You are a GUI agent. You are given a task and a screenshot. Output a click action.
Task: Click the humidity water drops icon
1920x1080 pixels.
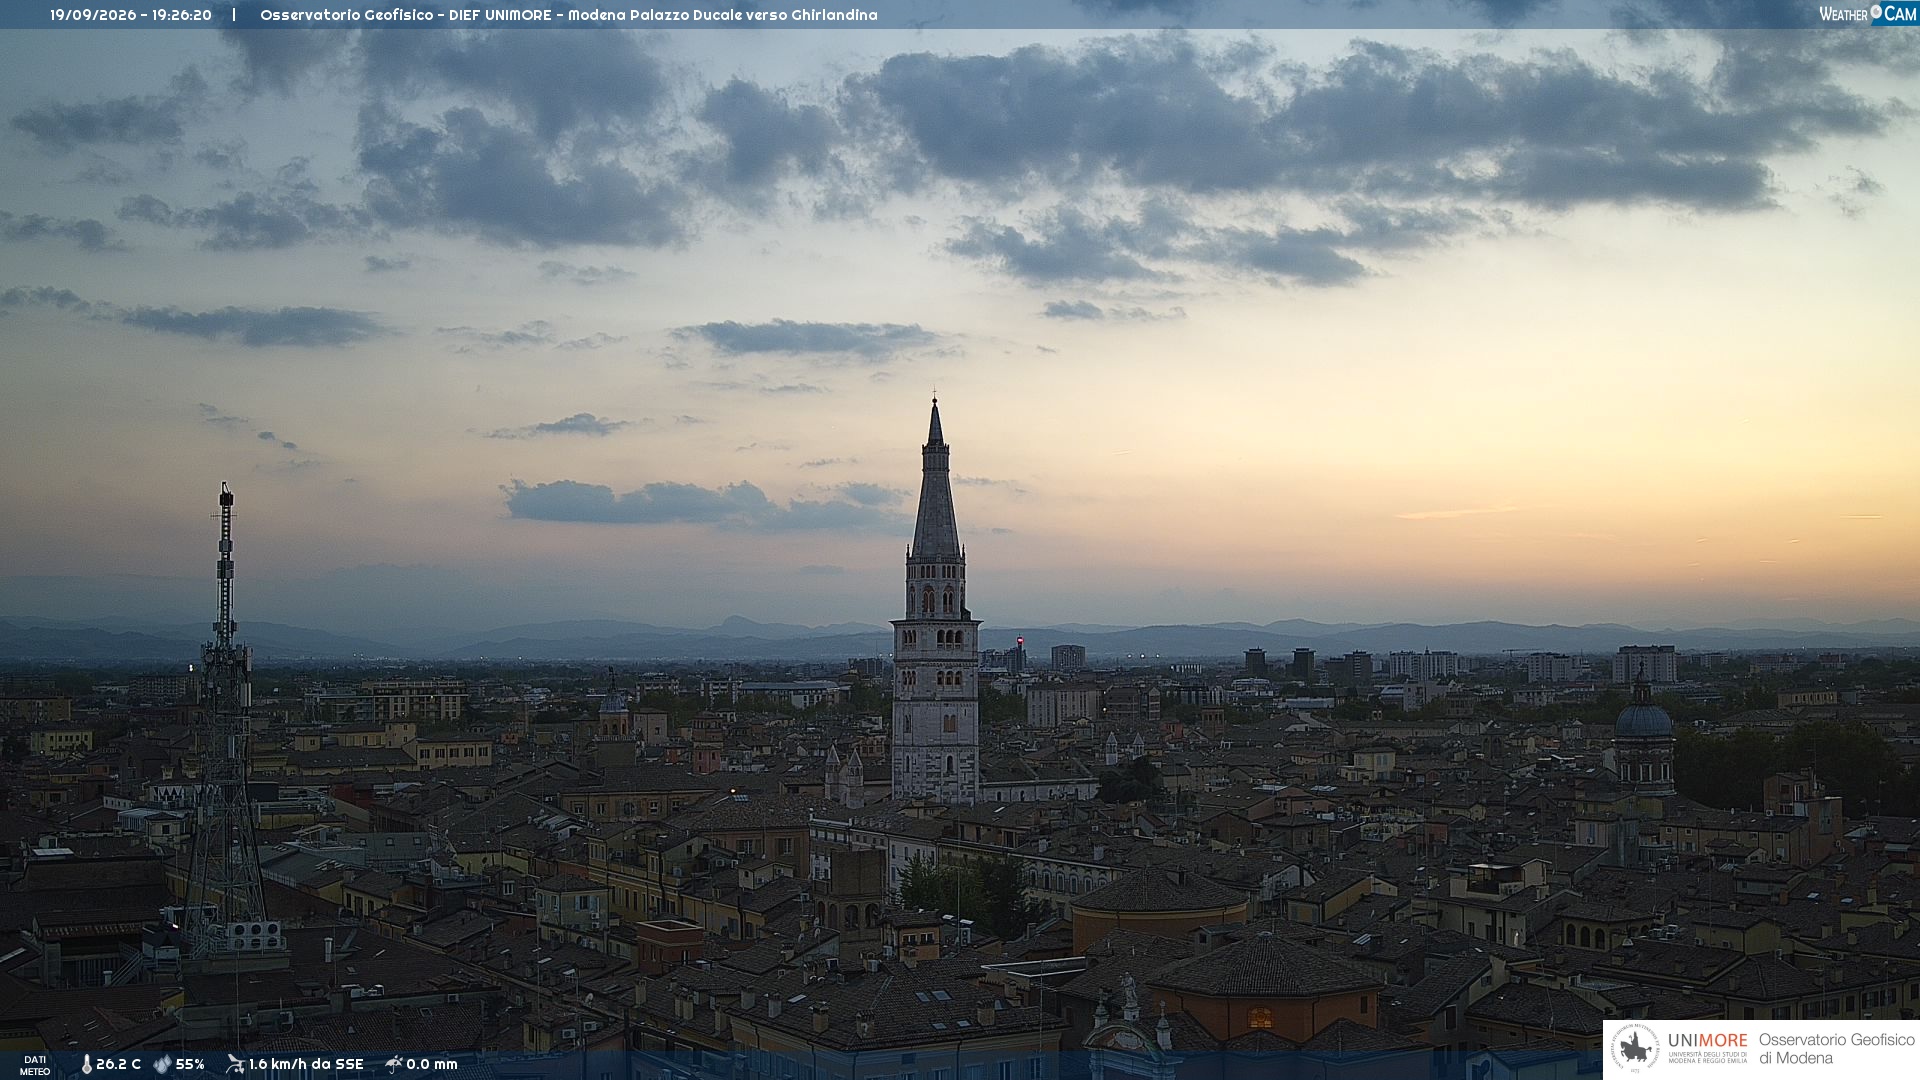[x=162, y=1065]
